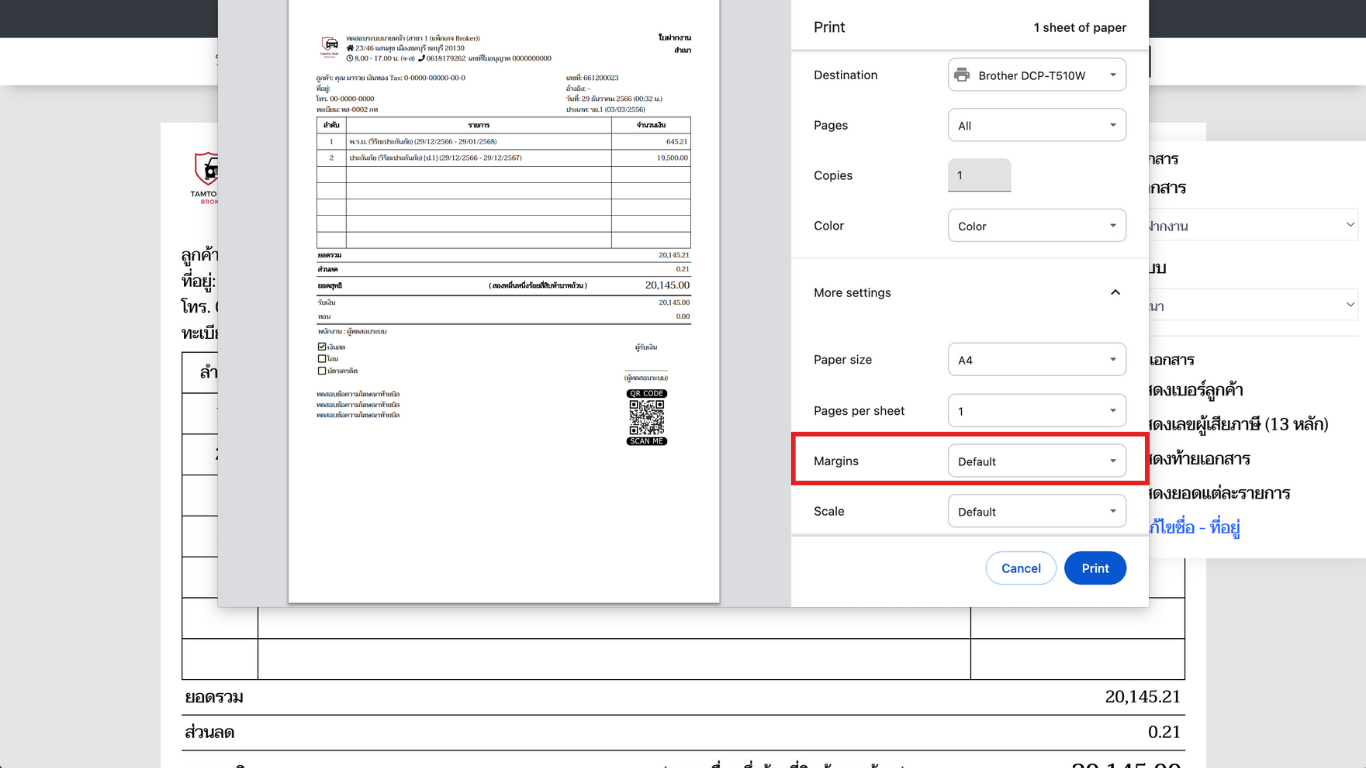This screenshot has height=768, width=1366.
Task: Click '1 sheet of paper' text
Action: click(1080, 28)
